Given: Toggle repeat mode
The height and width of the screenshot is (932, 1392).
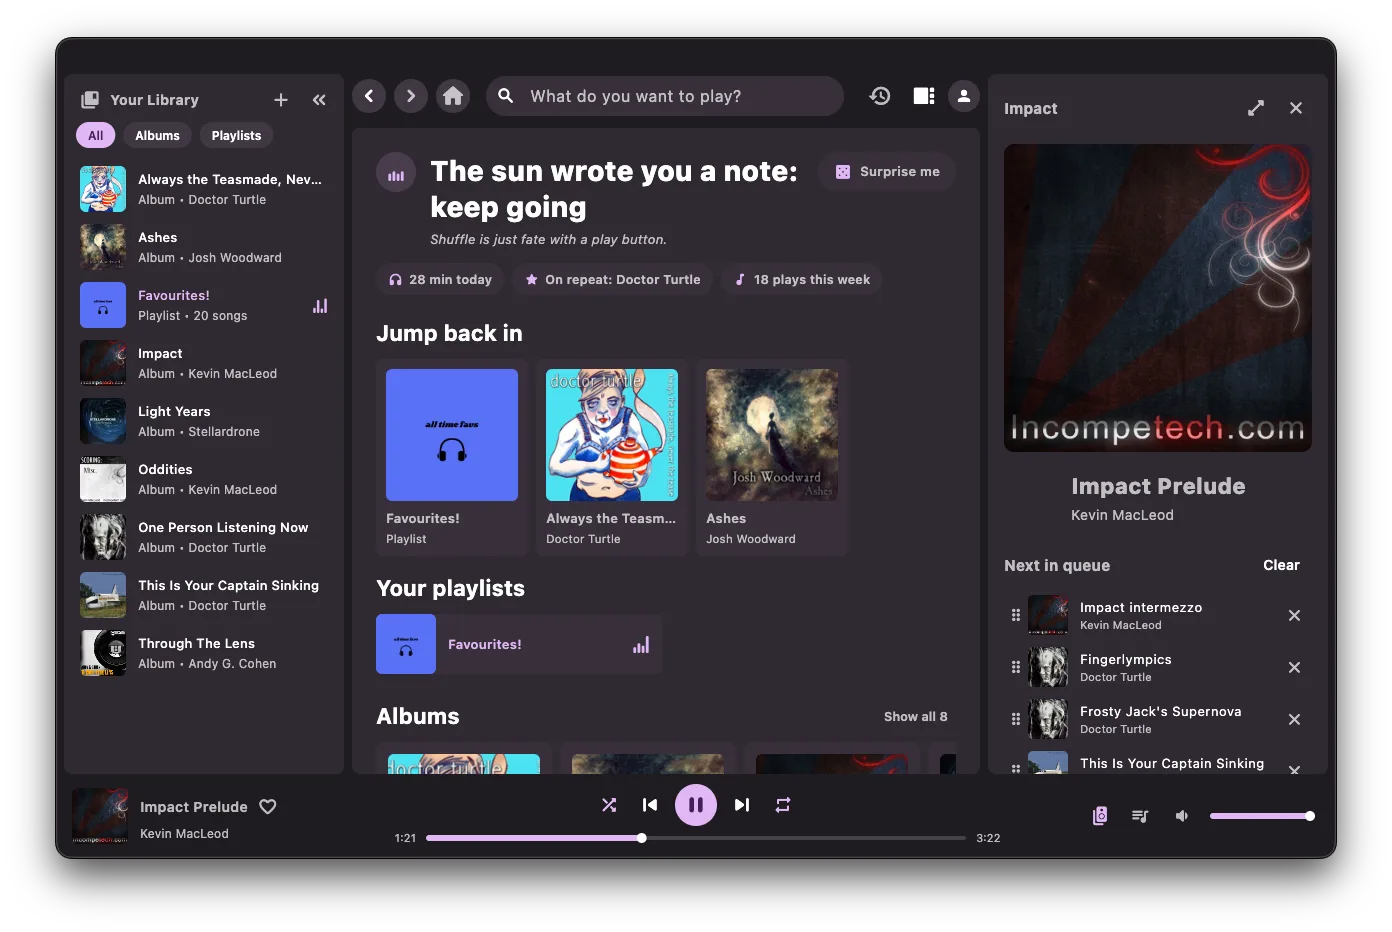Looking at the screenshot, I should click(x=783, y=805).
